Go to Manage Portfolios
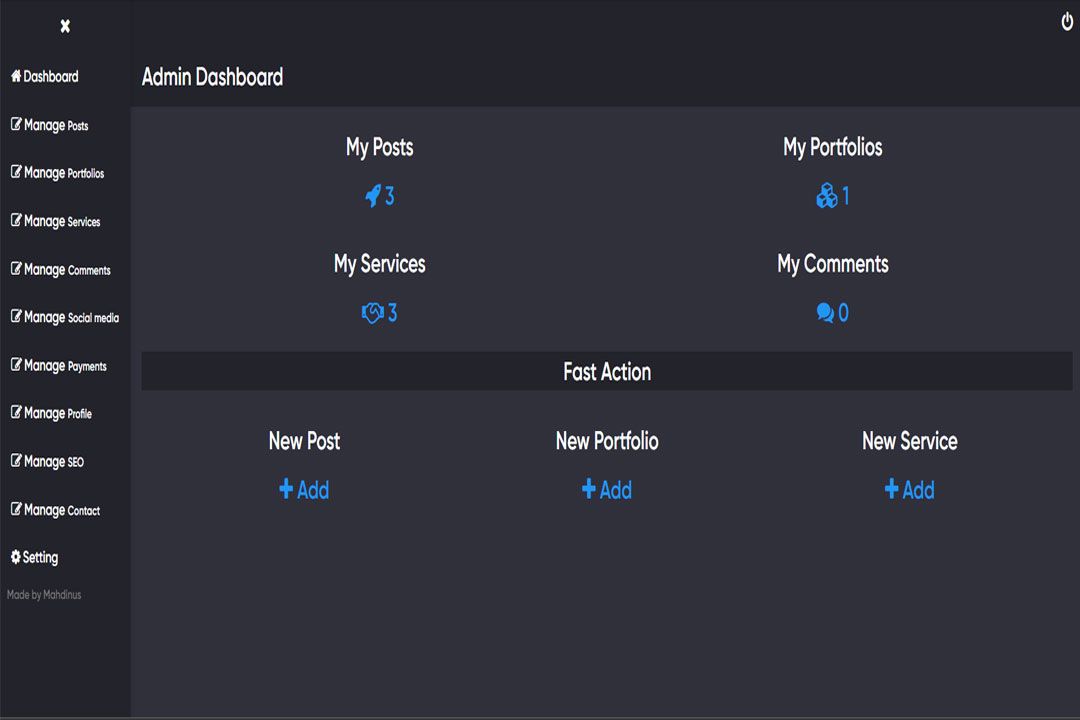The image size is (1080, 720). click(x=58, y=173)
